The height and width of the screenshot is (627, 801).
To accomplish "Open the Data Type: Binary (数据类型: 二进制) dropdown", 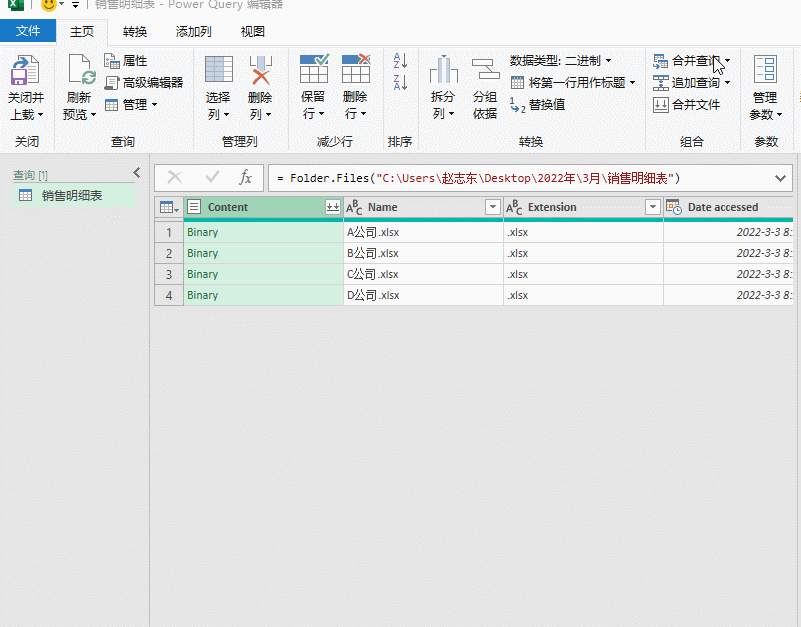I will pos(560,61).
